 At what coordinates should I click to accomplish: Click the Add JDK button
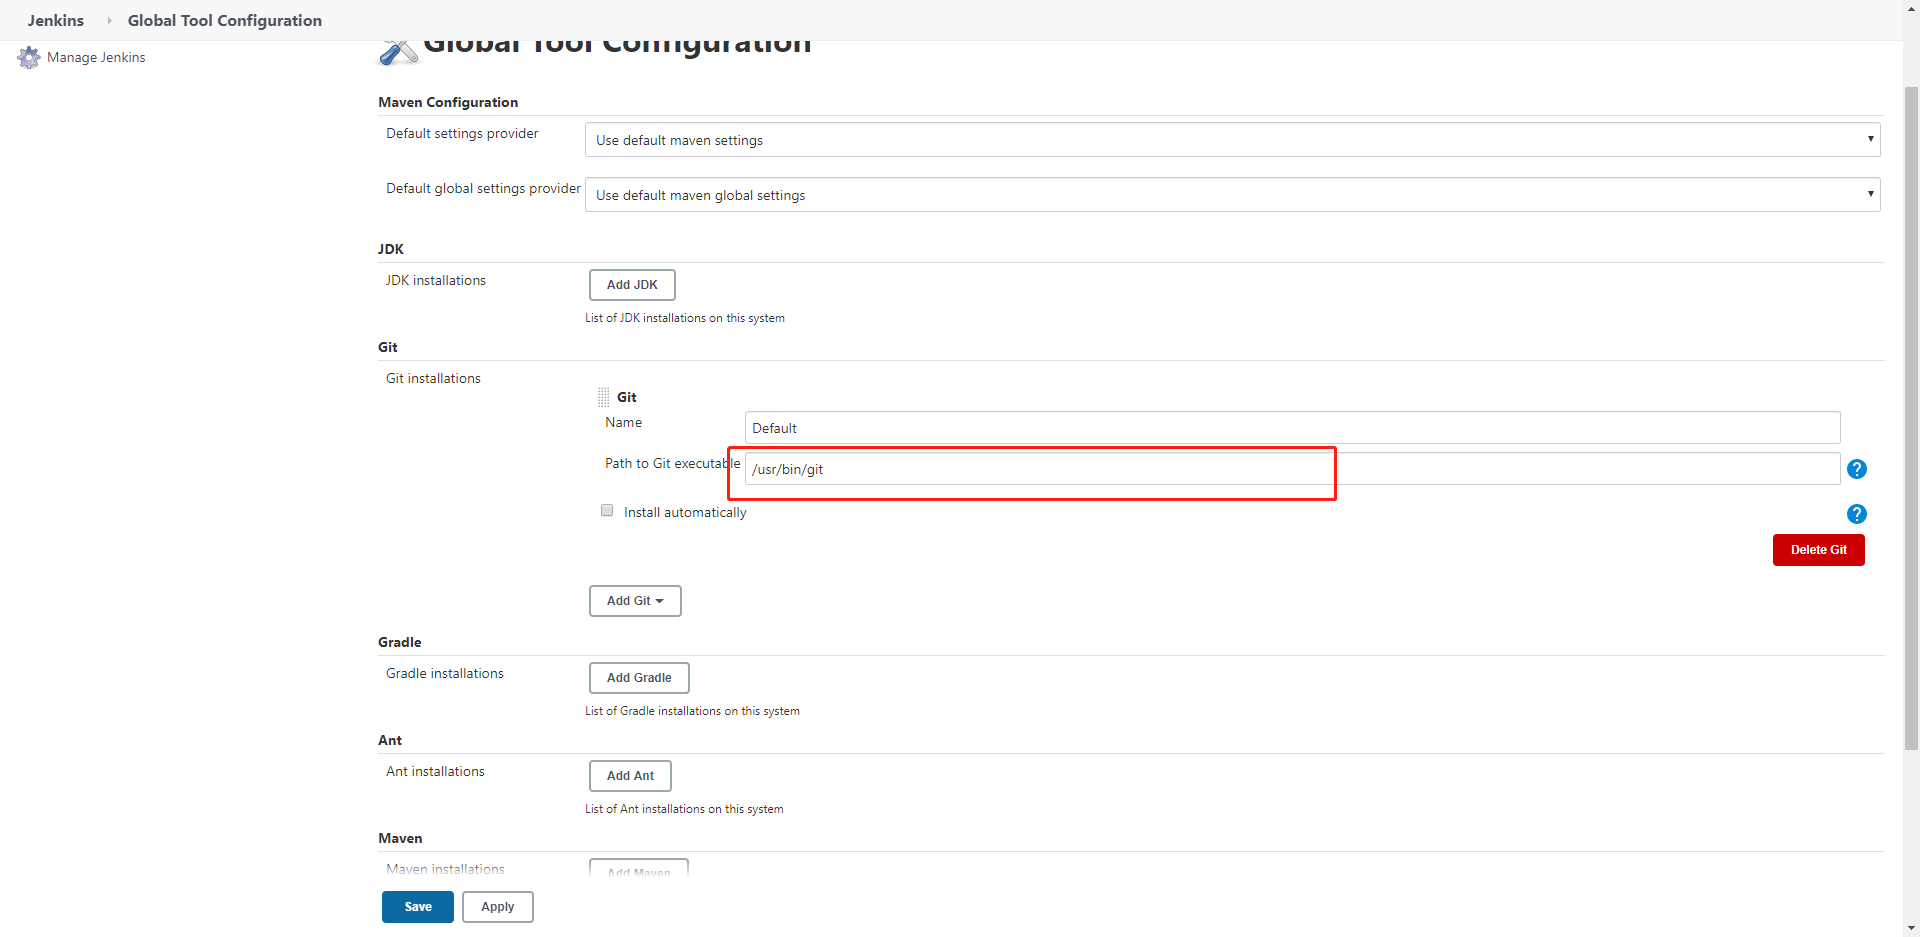click(632, 285)
